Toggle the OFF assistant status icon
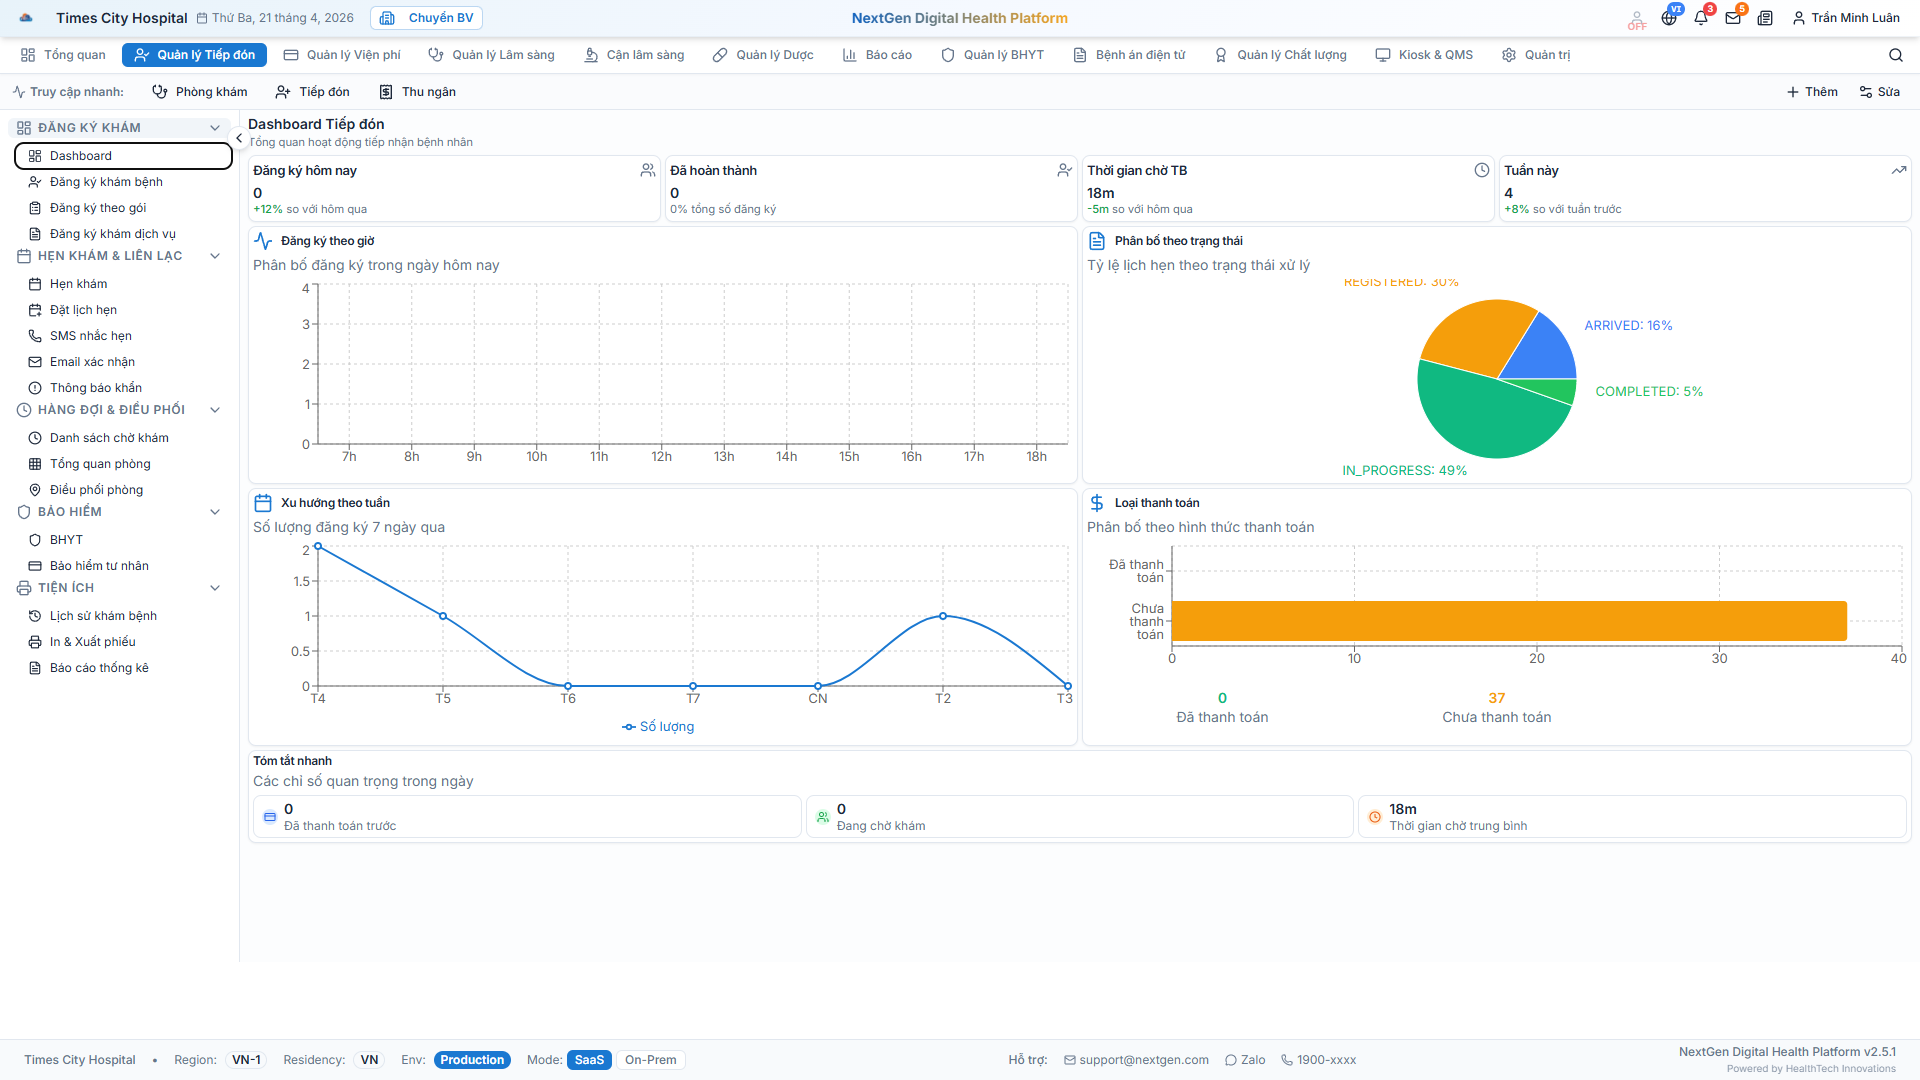Viewport: 1920px width, 1080px height. 1636,20
